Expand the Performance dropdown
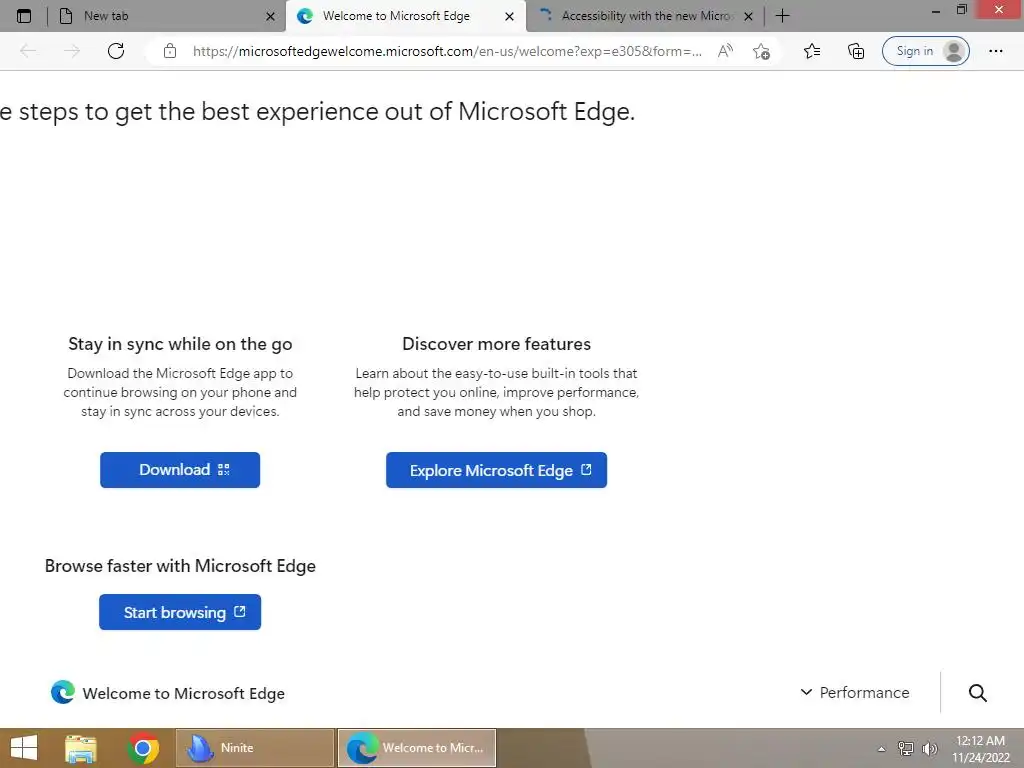 [855, 692]
